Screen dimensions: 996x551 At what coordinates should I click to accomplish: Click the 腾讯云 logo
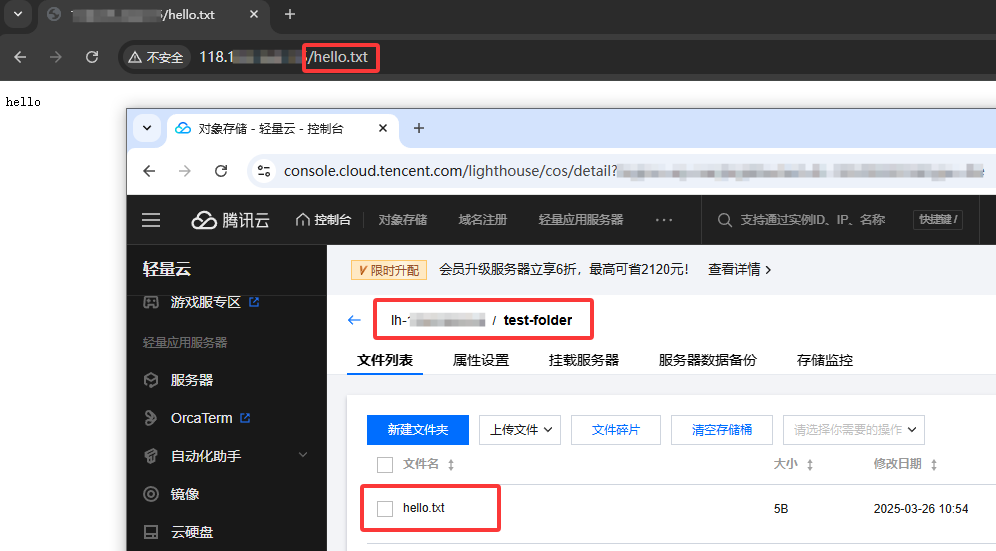pos(231,220)
